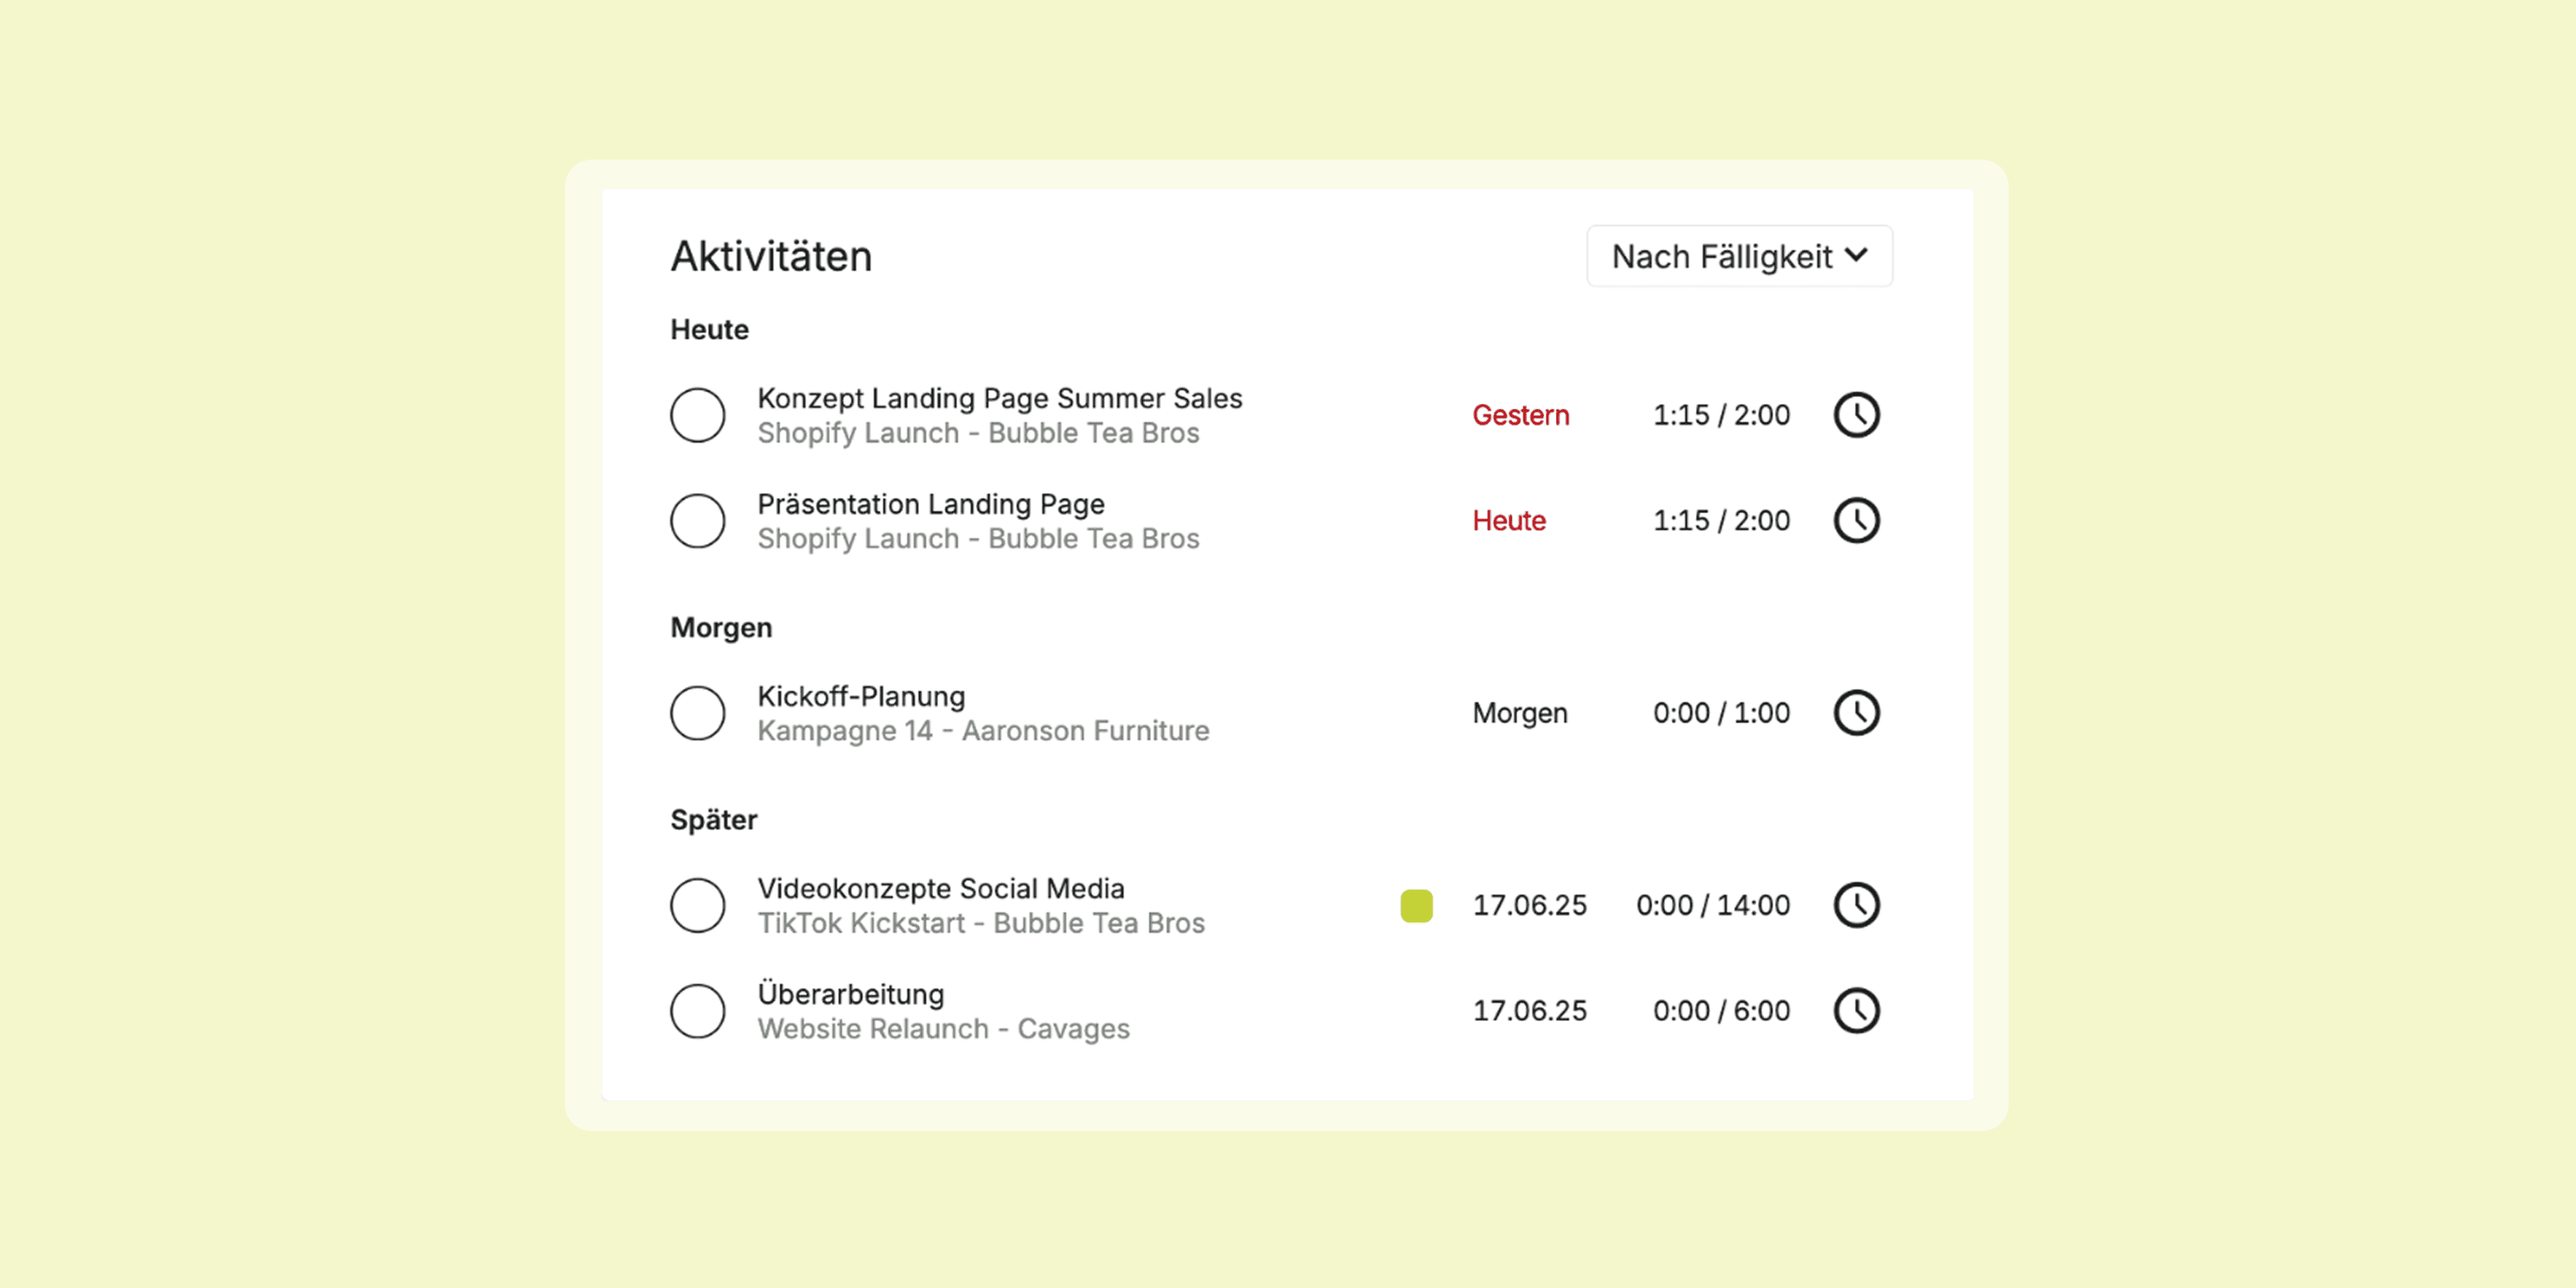Click the chevron next to Nach Fälligkeit
Image resolution: width=2576 pixels, height=1288 pixels.
pos(1856,256)
